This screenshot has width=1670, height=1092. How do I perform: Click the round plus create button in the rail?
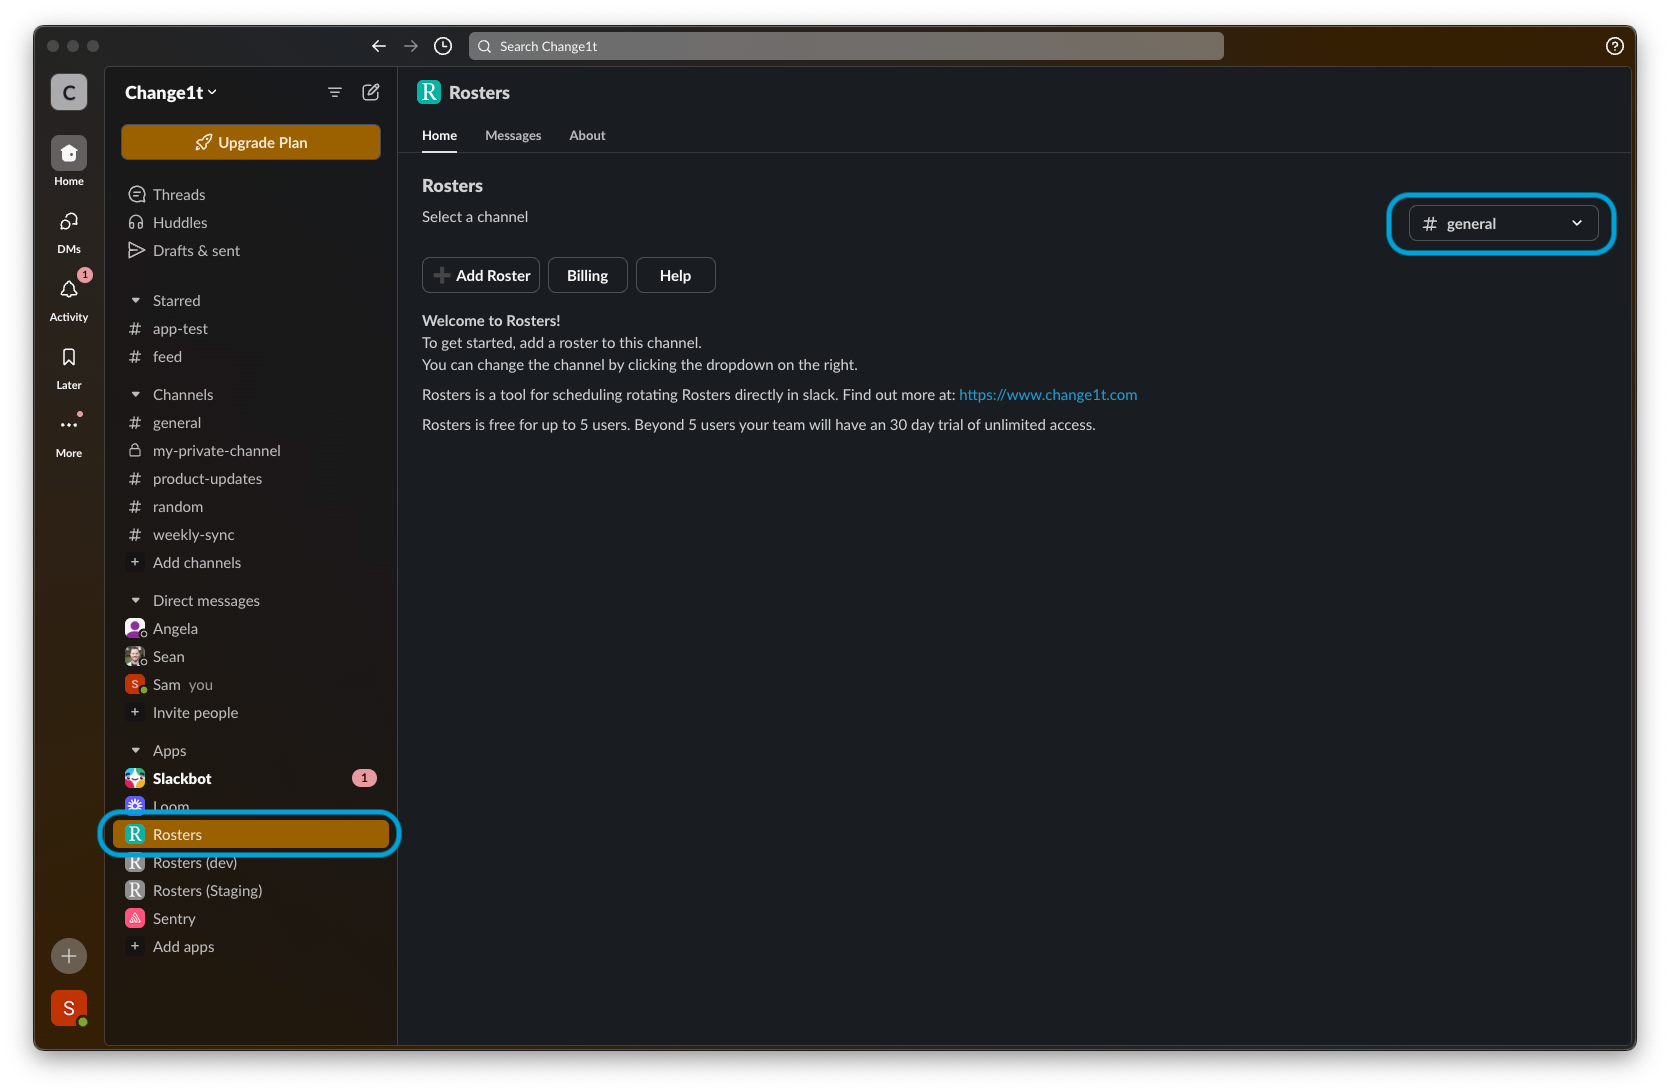(x=69, y=956)
